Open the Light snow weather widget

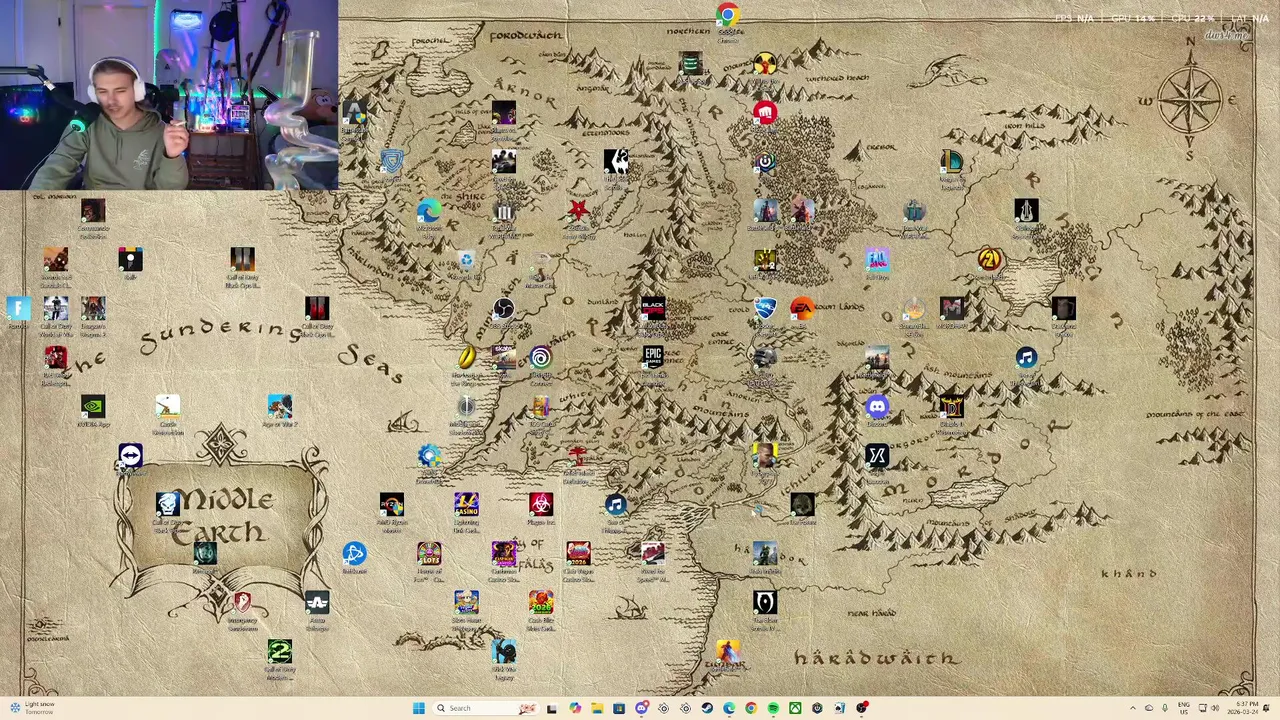click(32, 708)
